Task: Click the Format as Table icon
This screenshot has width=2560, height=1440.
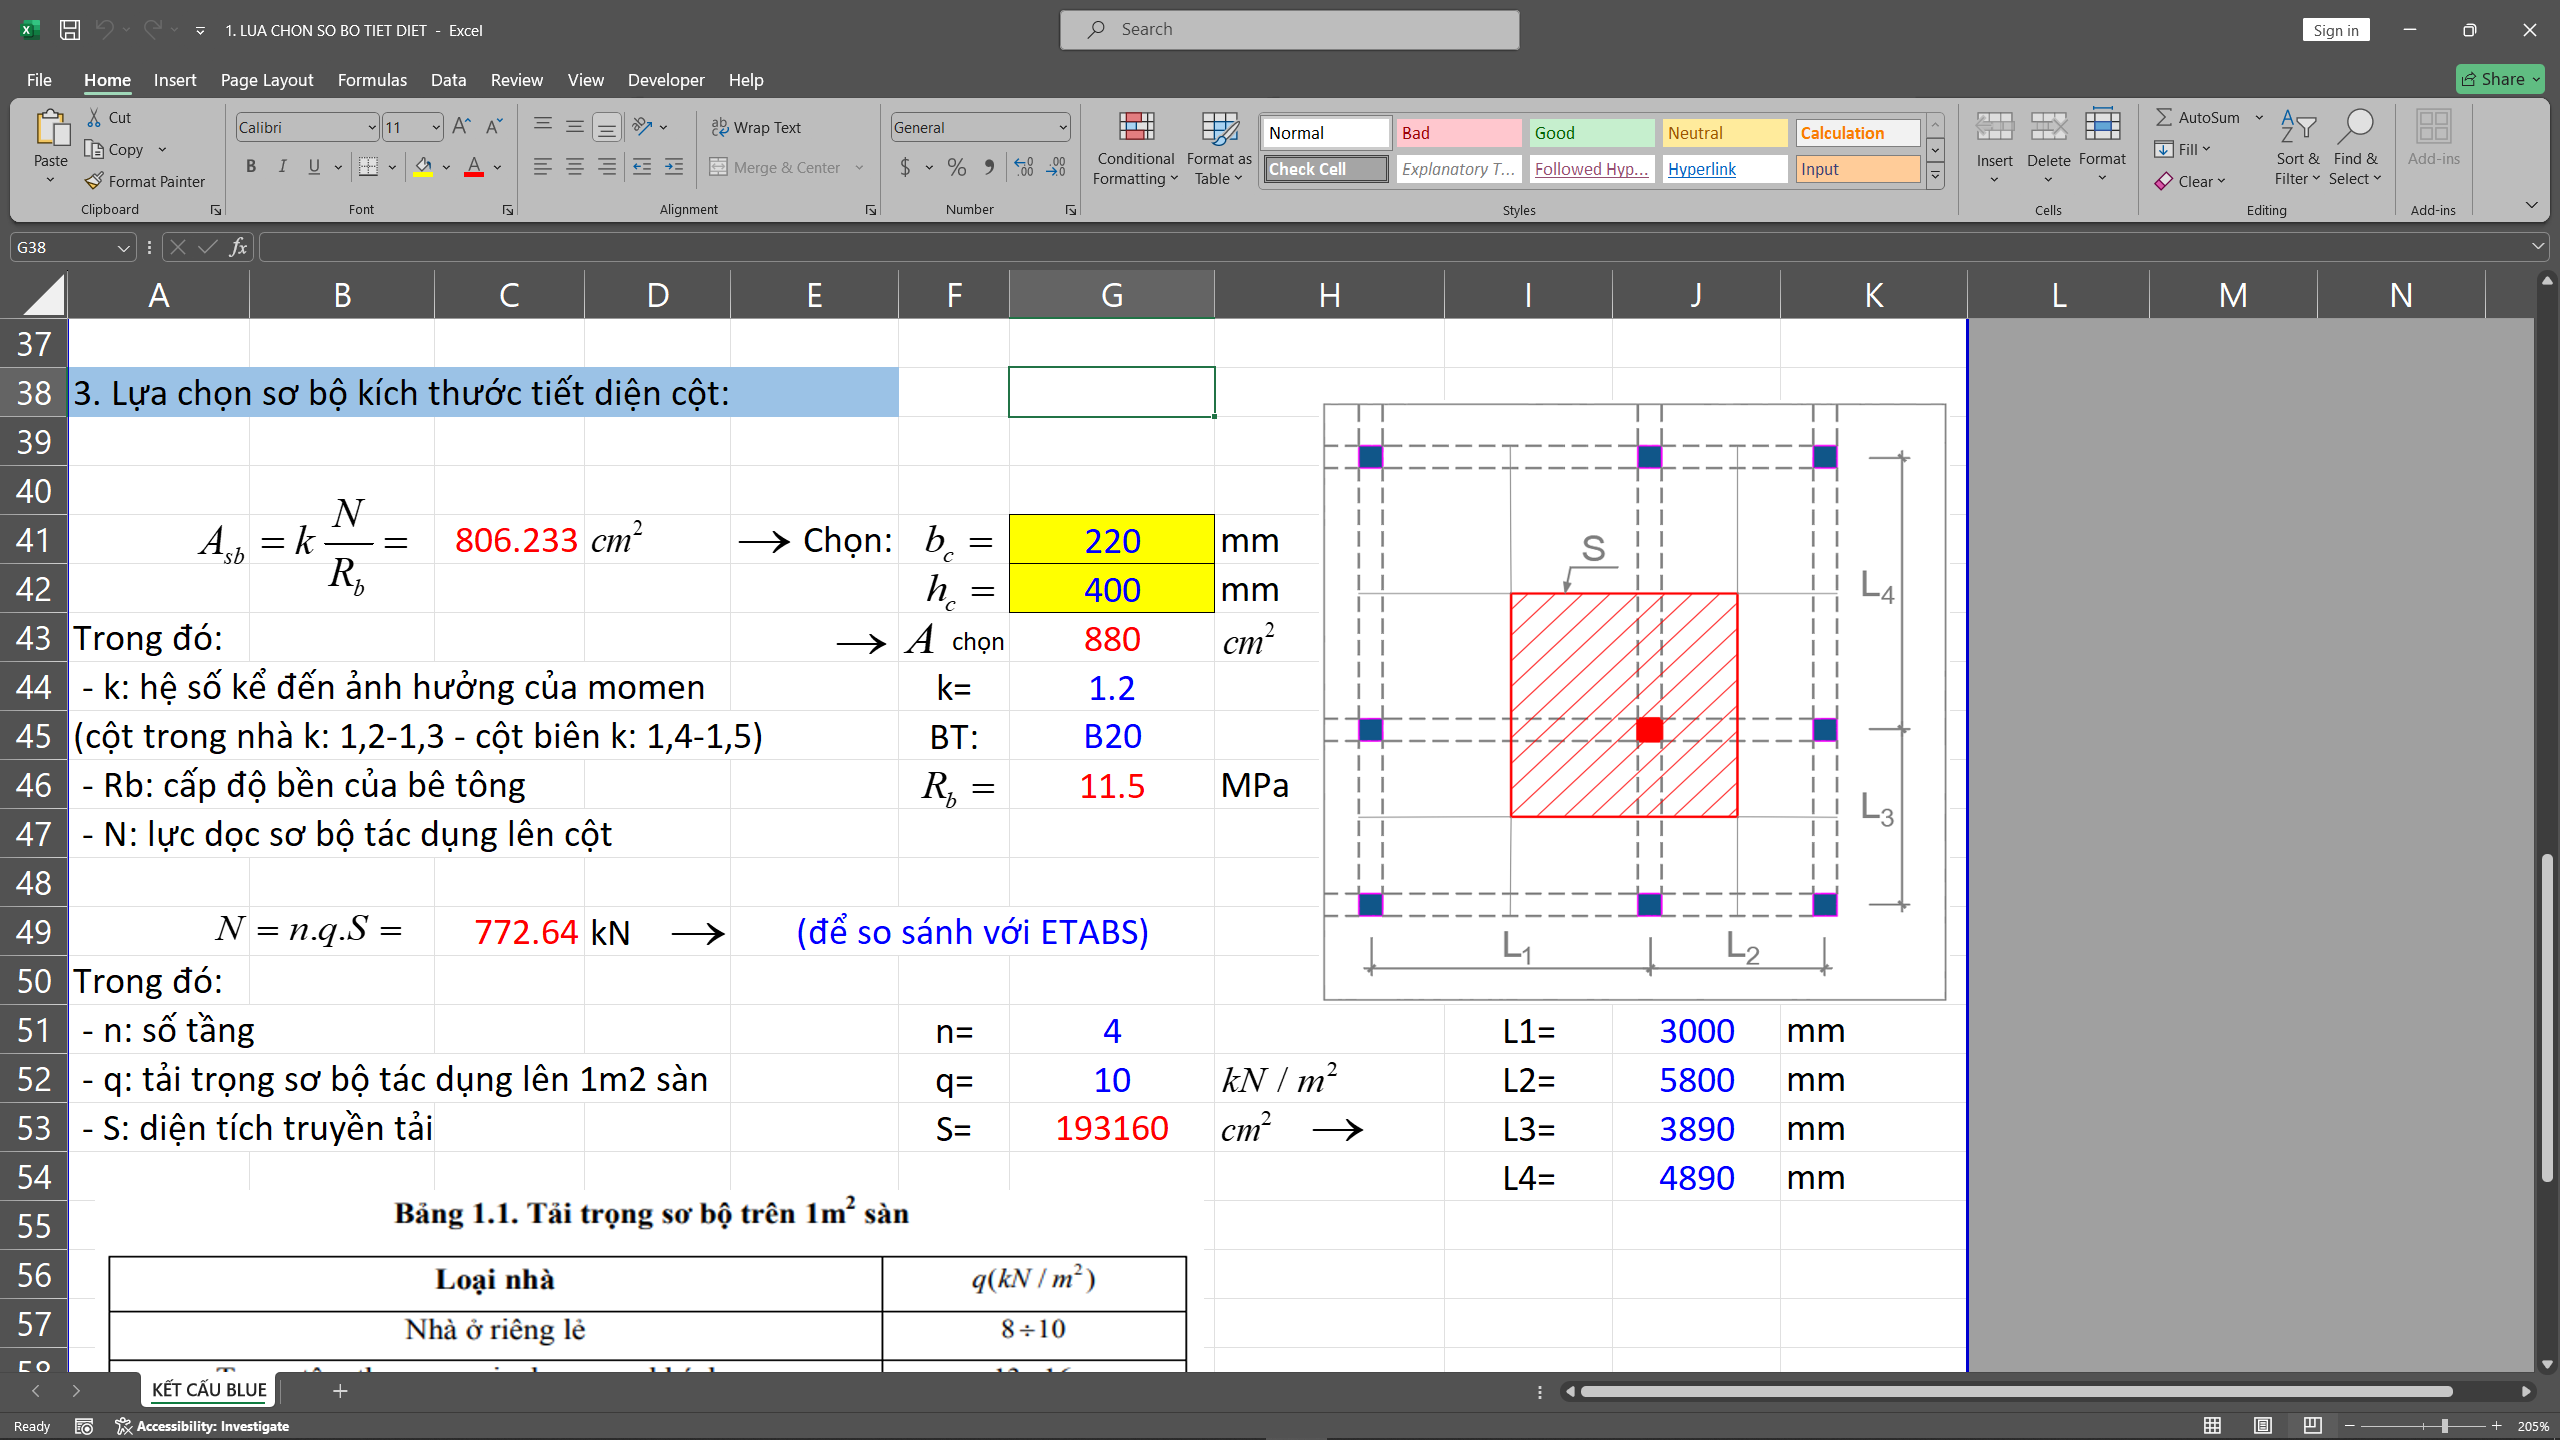Action: click(x=1219, y=128)
